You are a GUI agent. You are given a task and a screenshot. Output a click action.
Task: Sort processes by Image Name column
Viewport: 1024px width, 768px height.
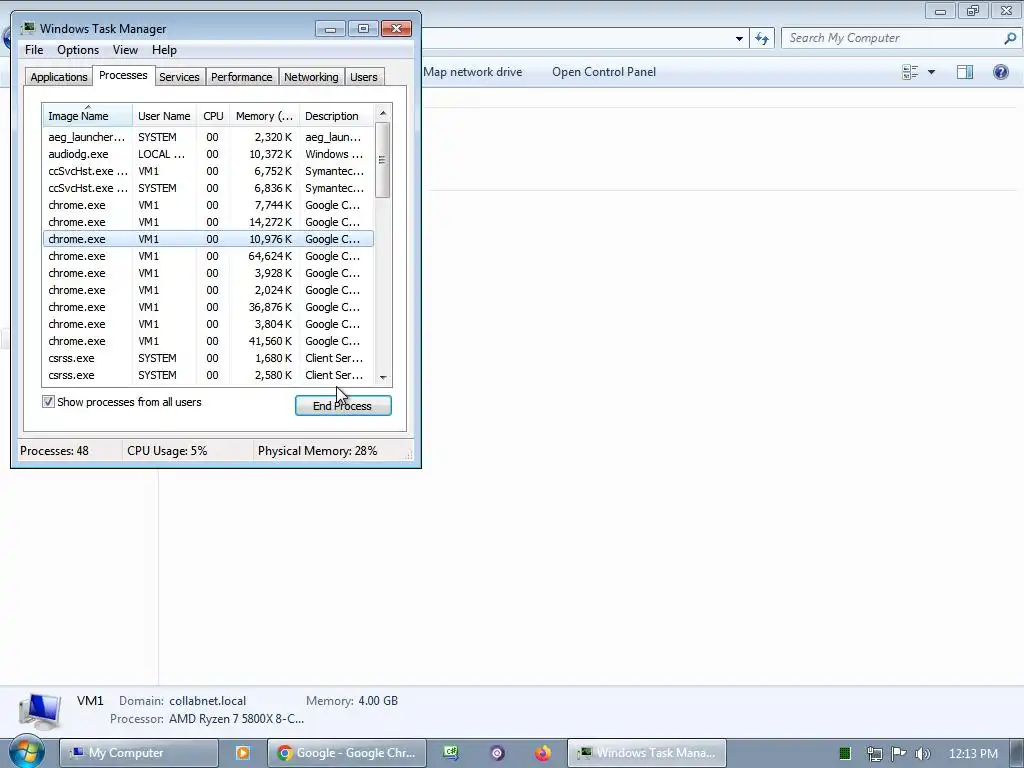coord(88,116)
